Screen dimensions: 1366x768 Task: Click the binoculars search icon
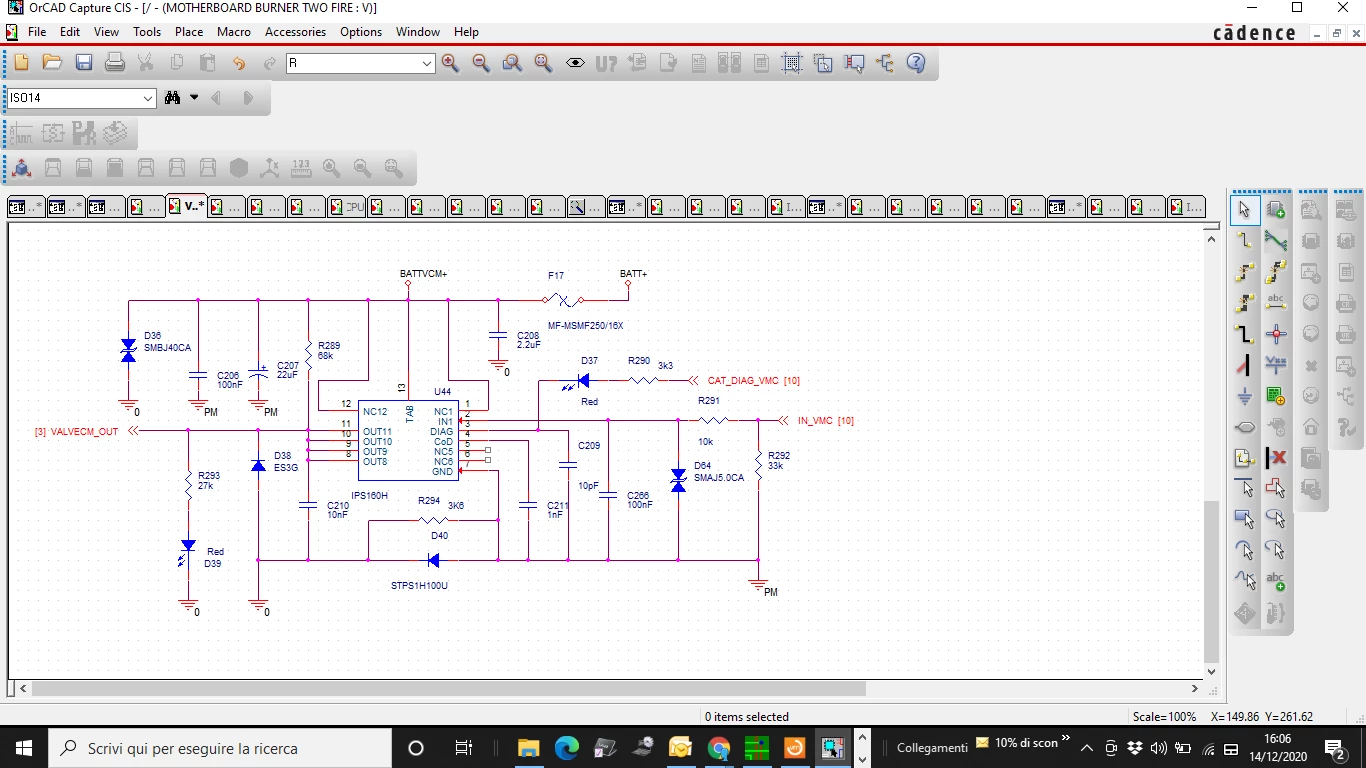(172, 98)
